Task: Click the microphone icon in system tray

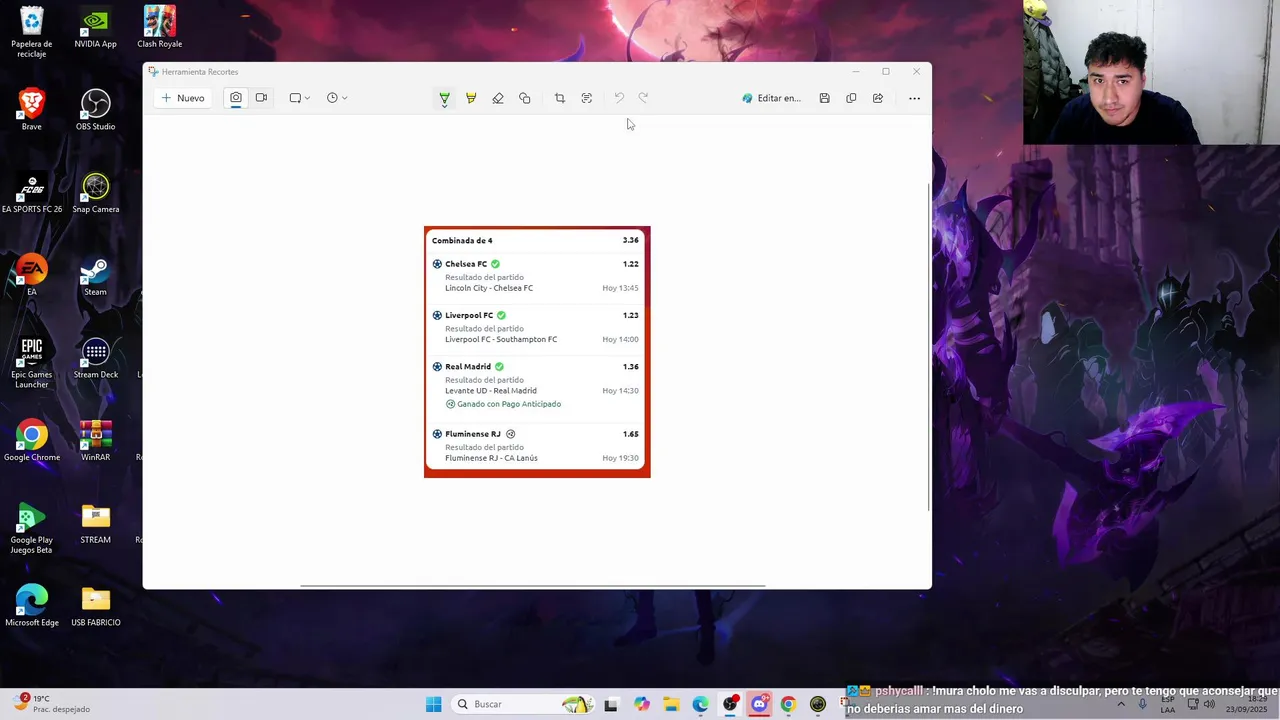Action: click(x=1142, y=704)
